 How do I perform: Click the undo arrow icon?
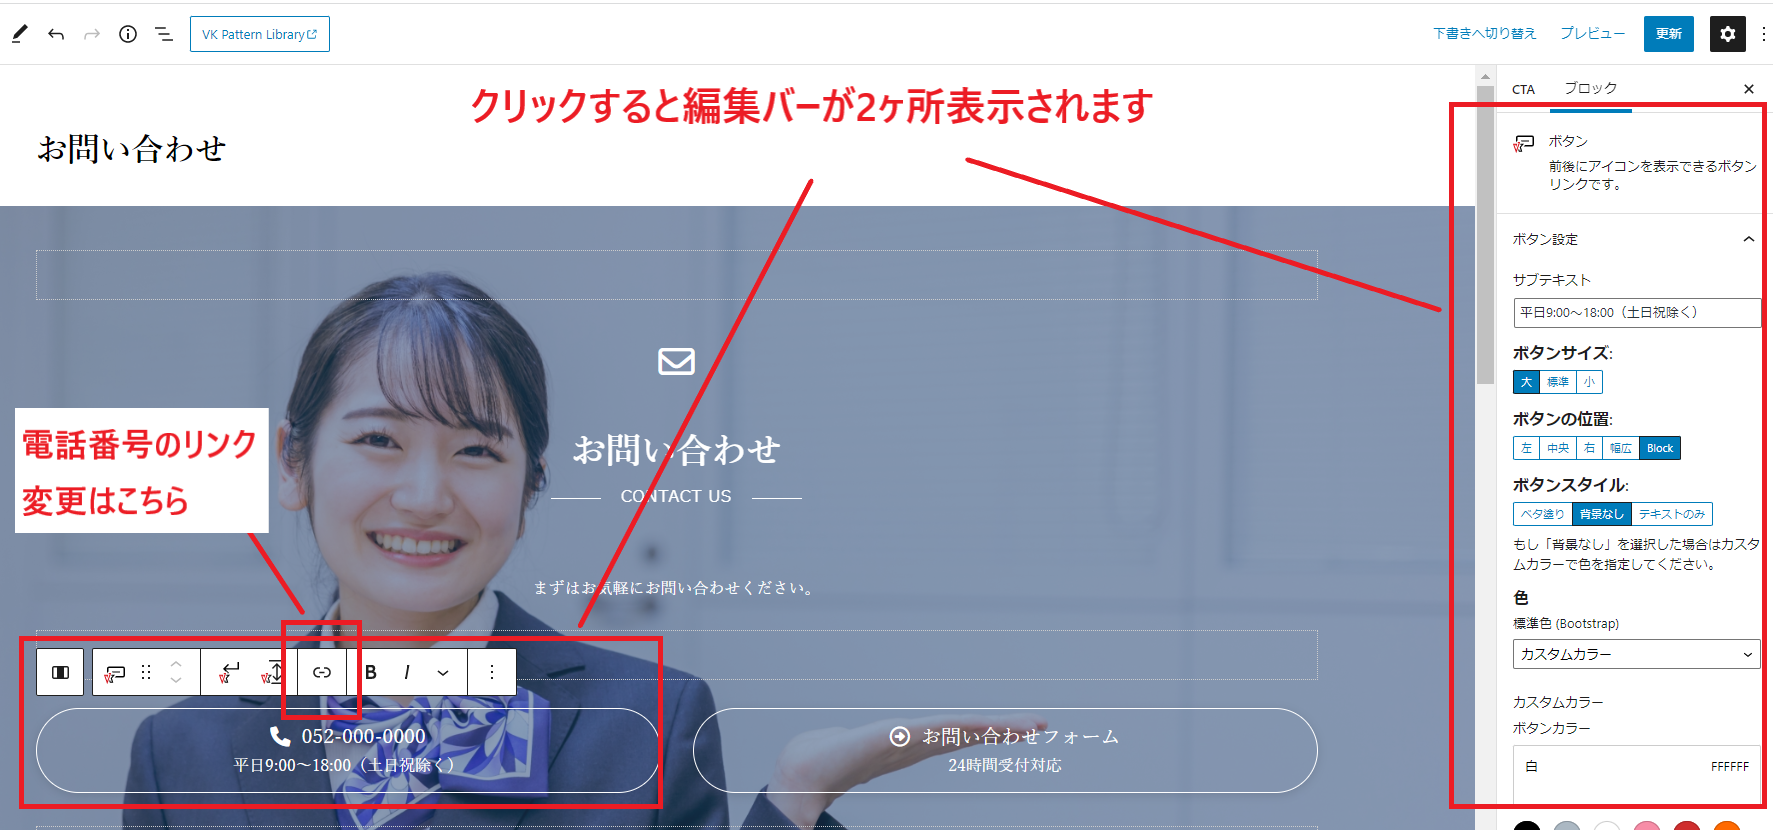click(x=56, y=34)
